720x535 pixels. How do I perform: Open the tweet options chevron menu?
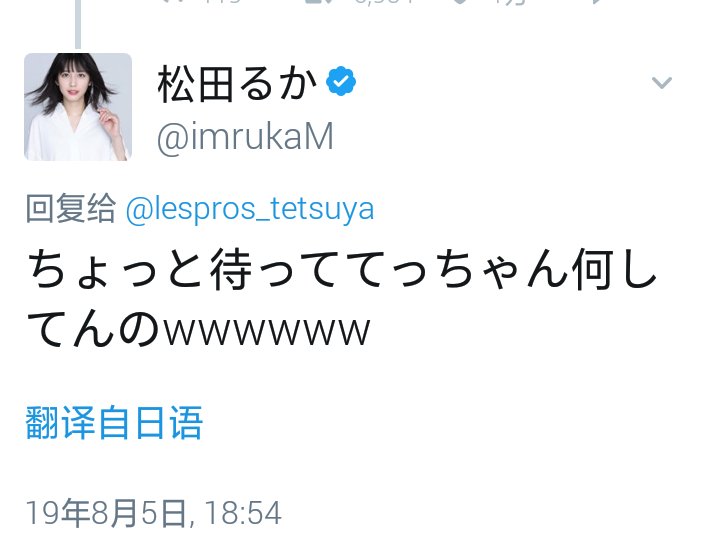click(661, 84)
